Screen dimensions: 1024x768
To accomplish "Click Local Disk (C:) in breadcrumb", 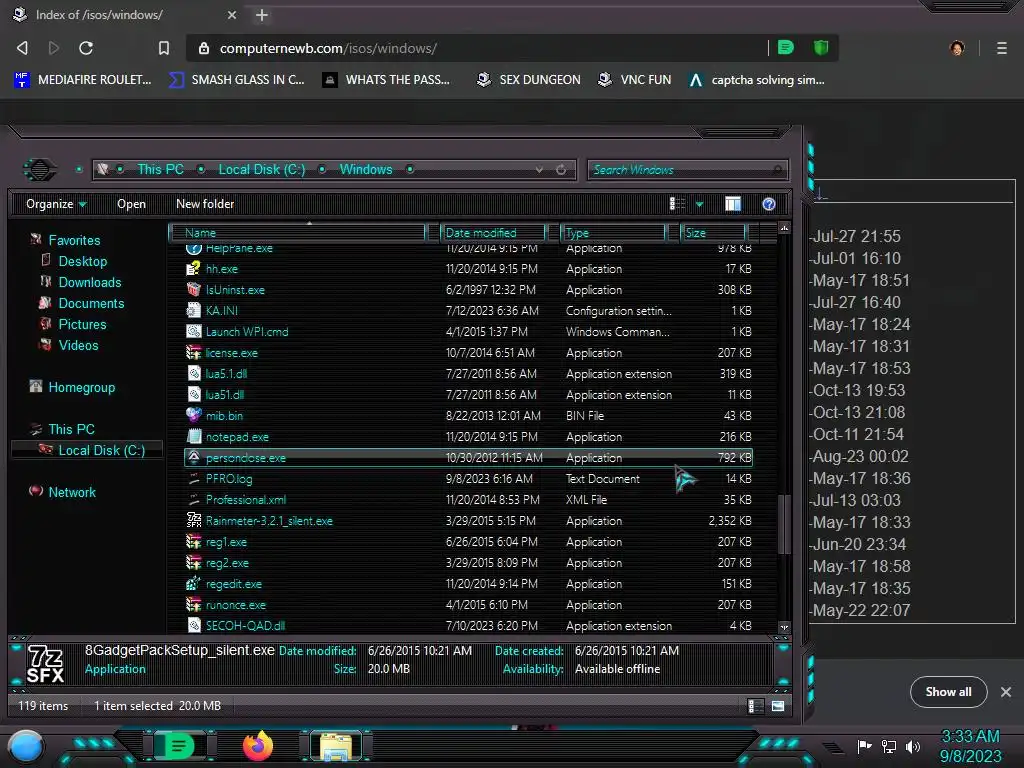I will [x=261, y=169].
